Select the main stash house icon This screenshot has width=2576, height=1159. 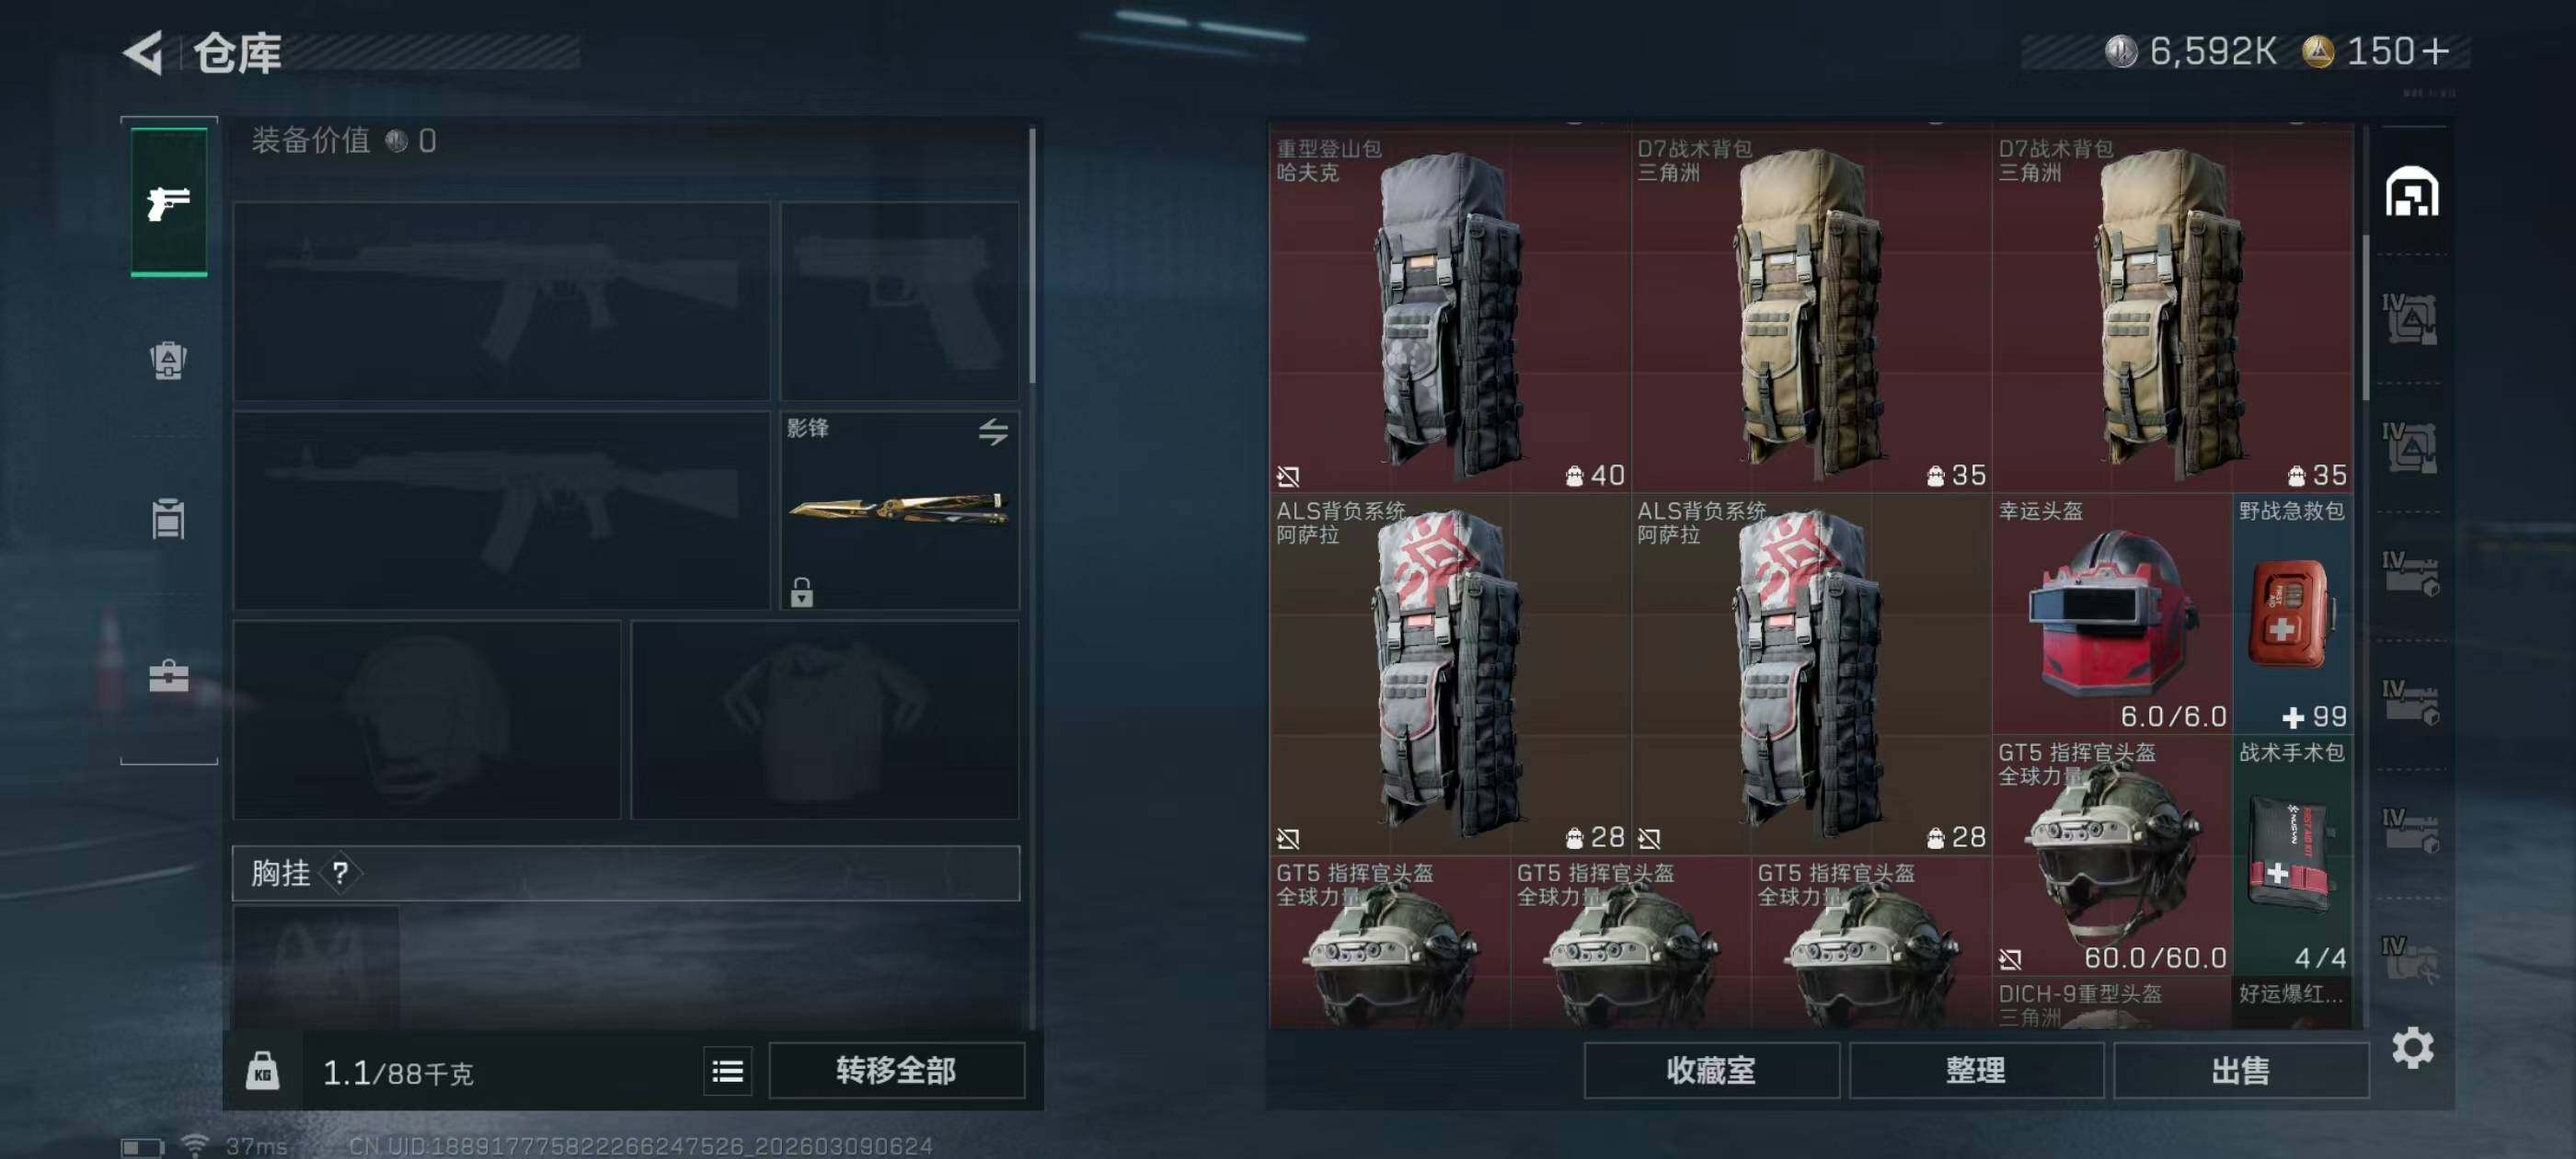tap(2412, 192)
